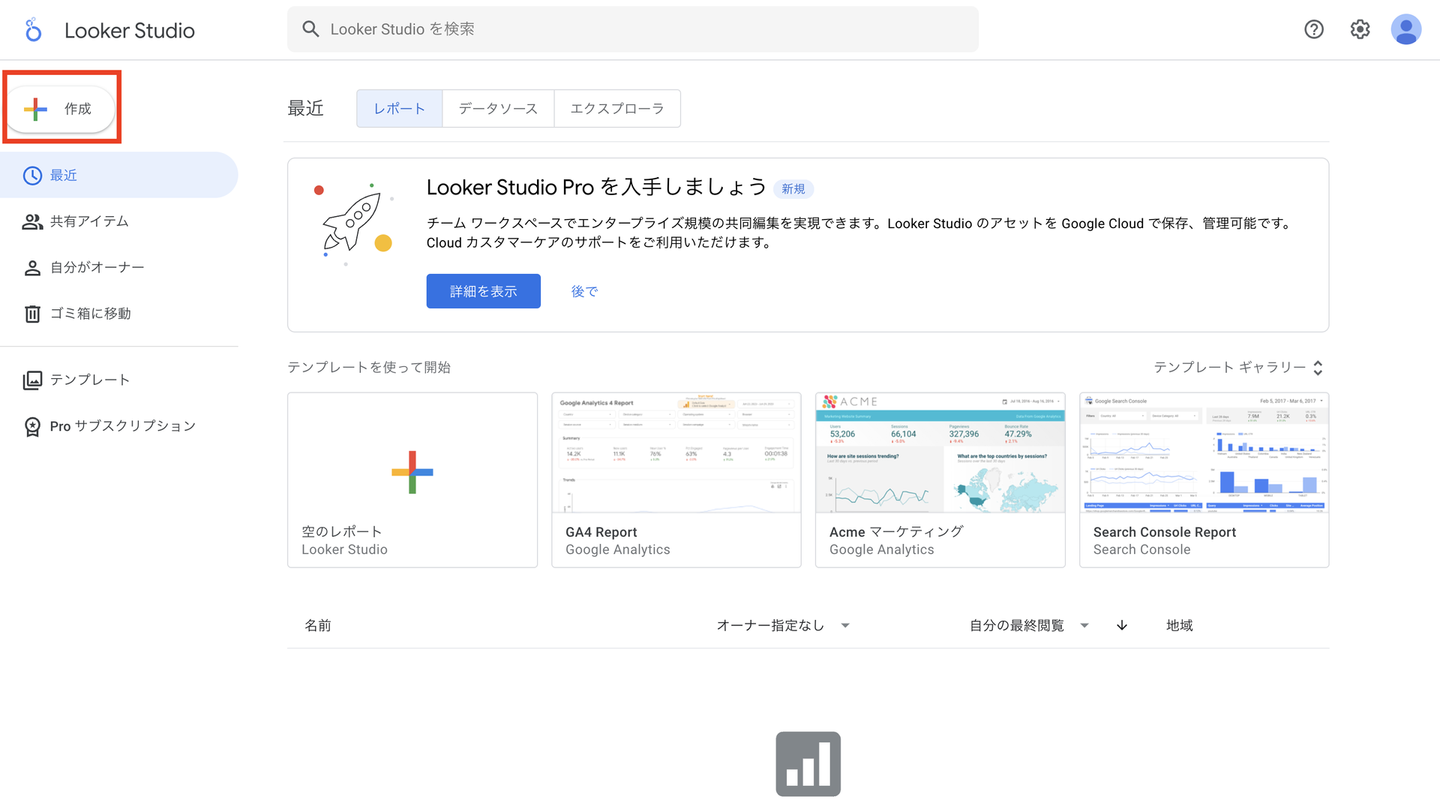Click the テンプレートを使って開始 heading

click(x=369, y=367)
